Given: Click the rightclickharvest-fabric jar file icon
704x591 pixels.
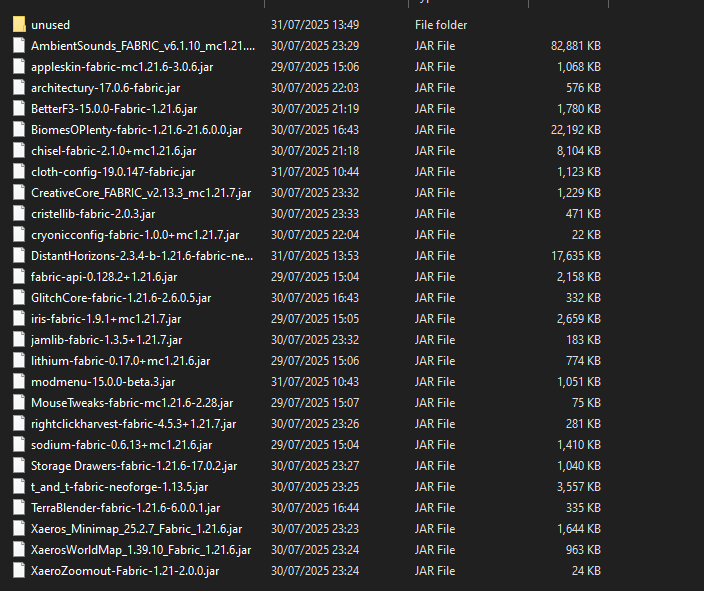Looking at the screenshot, I should [19, 424].
